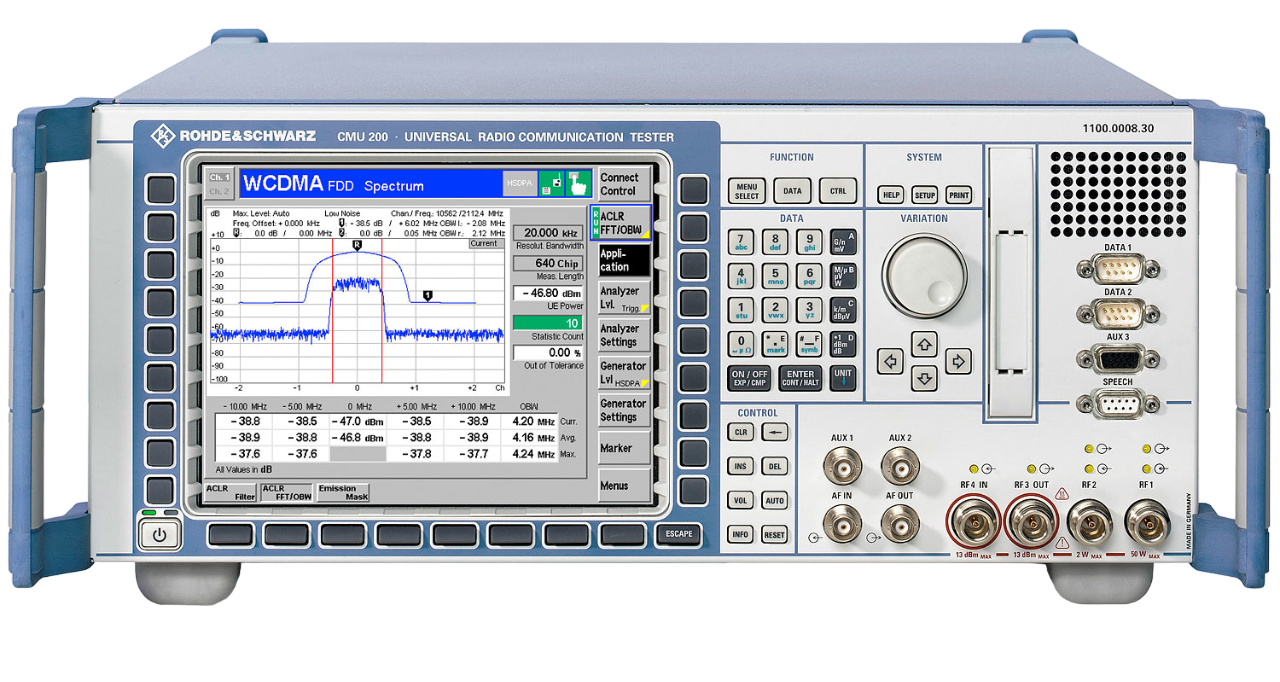Tap numeric key 9 ghi
The image size is (1280, 682).
(x=809, y=242)
